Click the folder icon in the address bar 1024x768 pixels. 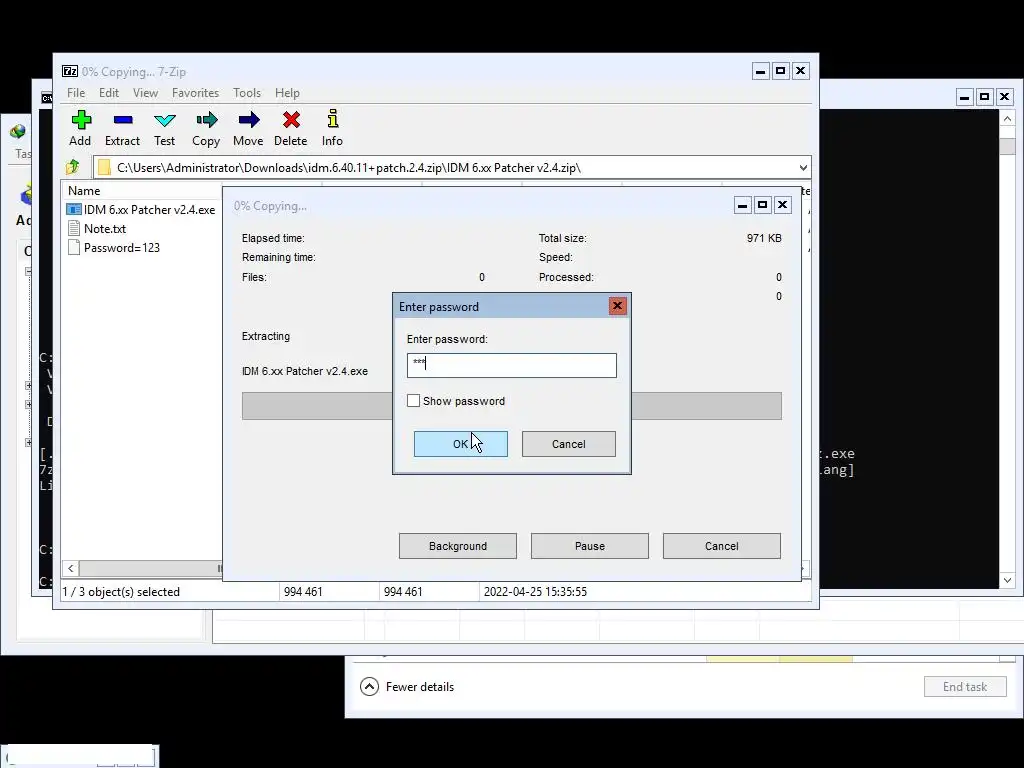tap(104, 168)
